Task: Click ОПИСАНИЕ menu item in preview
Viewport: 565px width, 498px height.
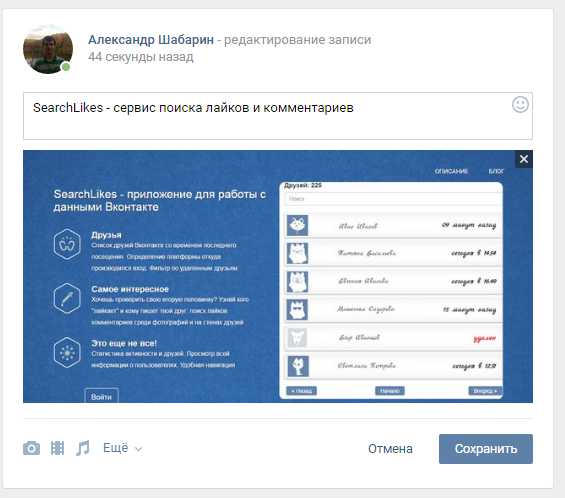Action: click(451, 171)
